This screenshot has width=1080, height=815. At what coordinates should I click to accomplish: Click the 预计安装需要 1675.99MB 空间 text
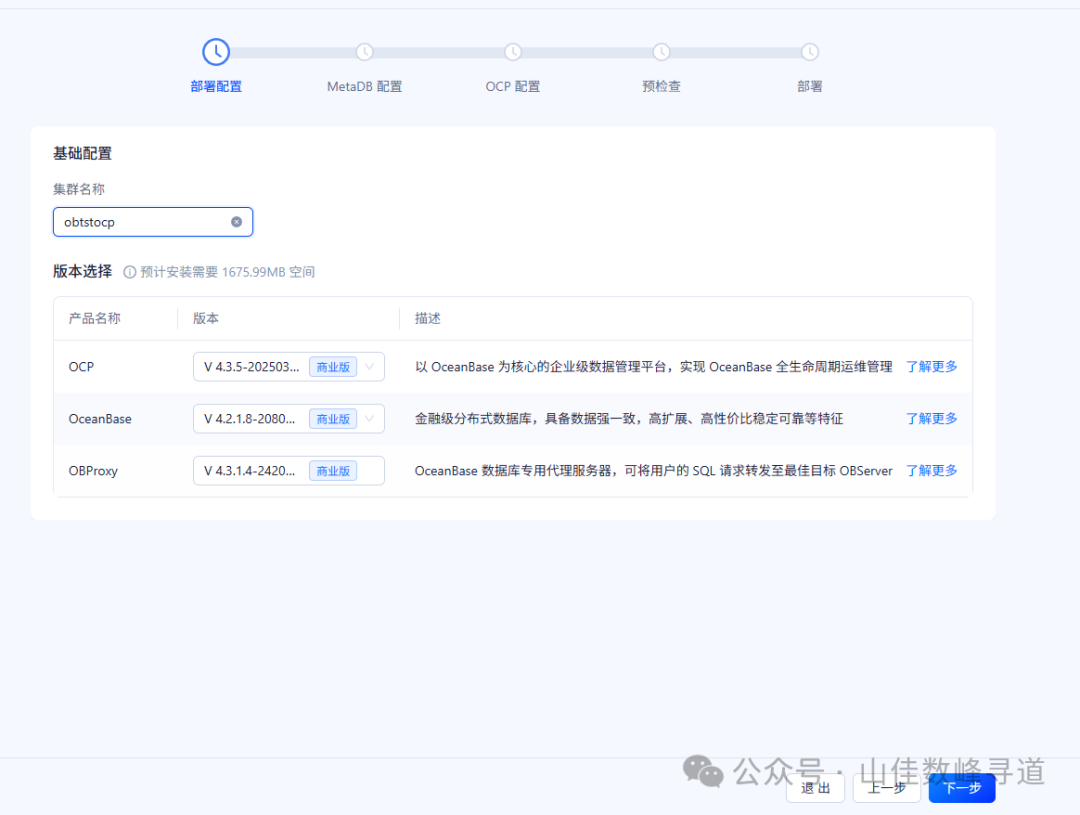click(x=227, y=272)
